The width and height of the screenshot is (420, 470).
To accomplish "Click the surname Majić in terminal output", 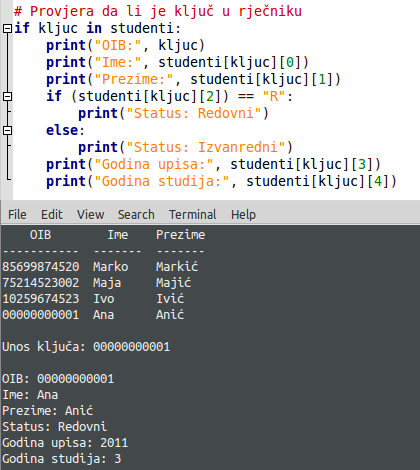I will 173,283.
